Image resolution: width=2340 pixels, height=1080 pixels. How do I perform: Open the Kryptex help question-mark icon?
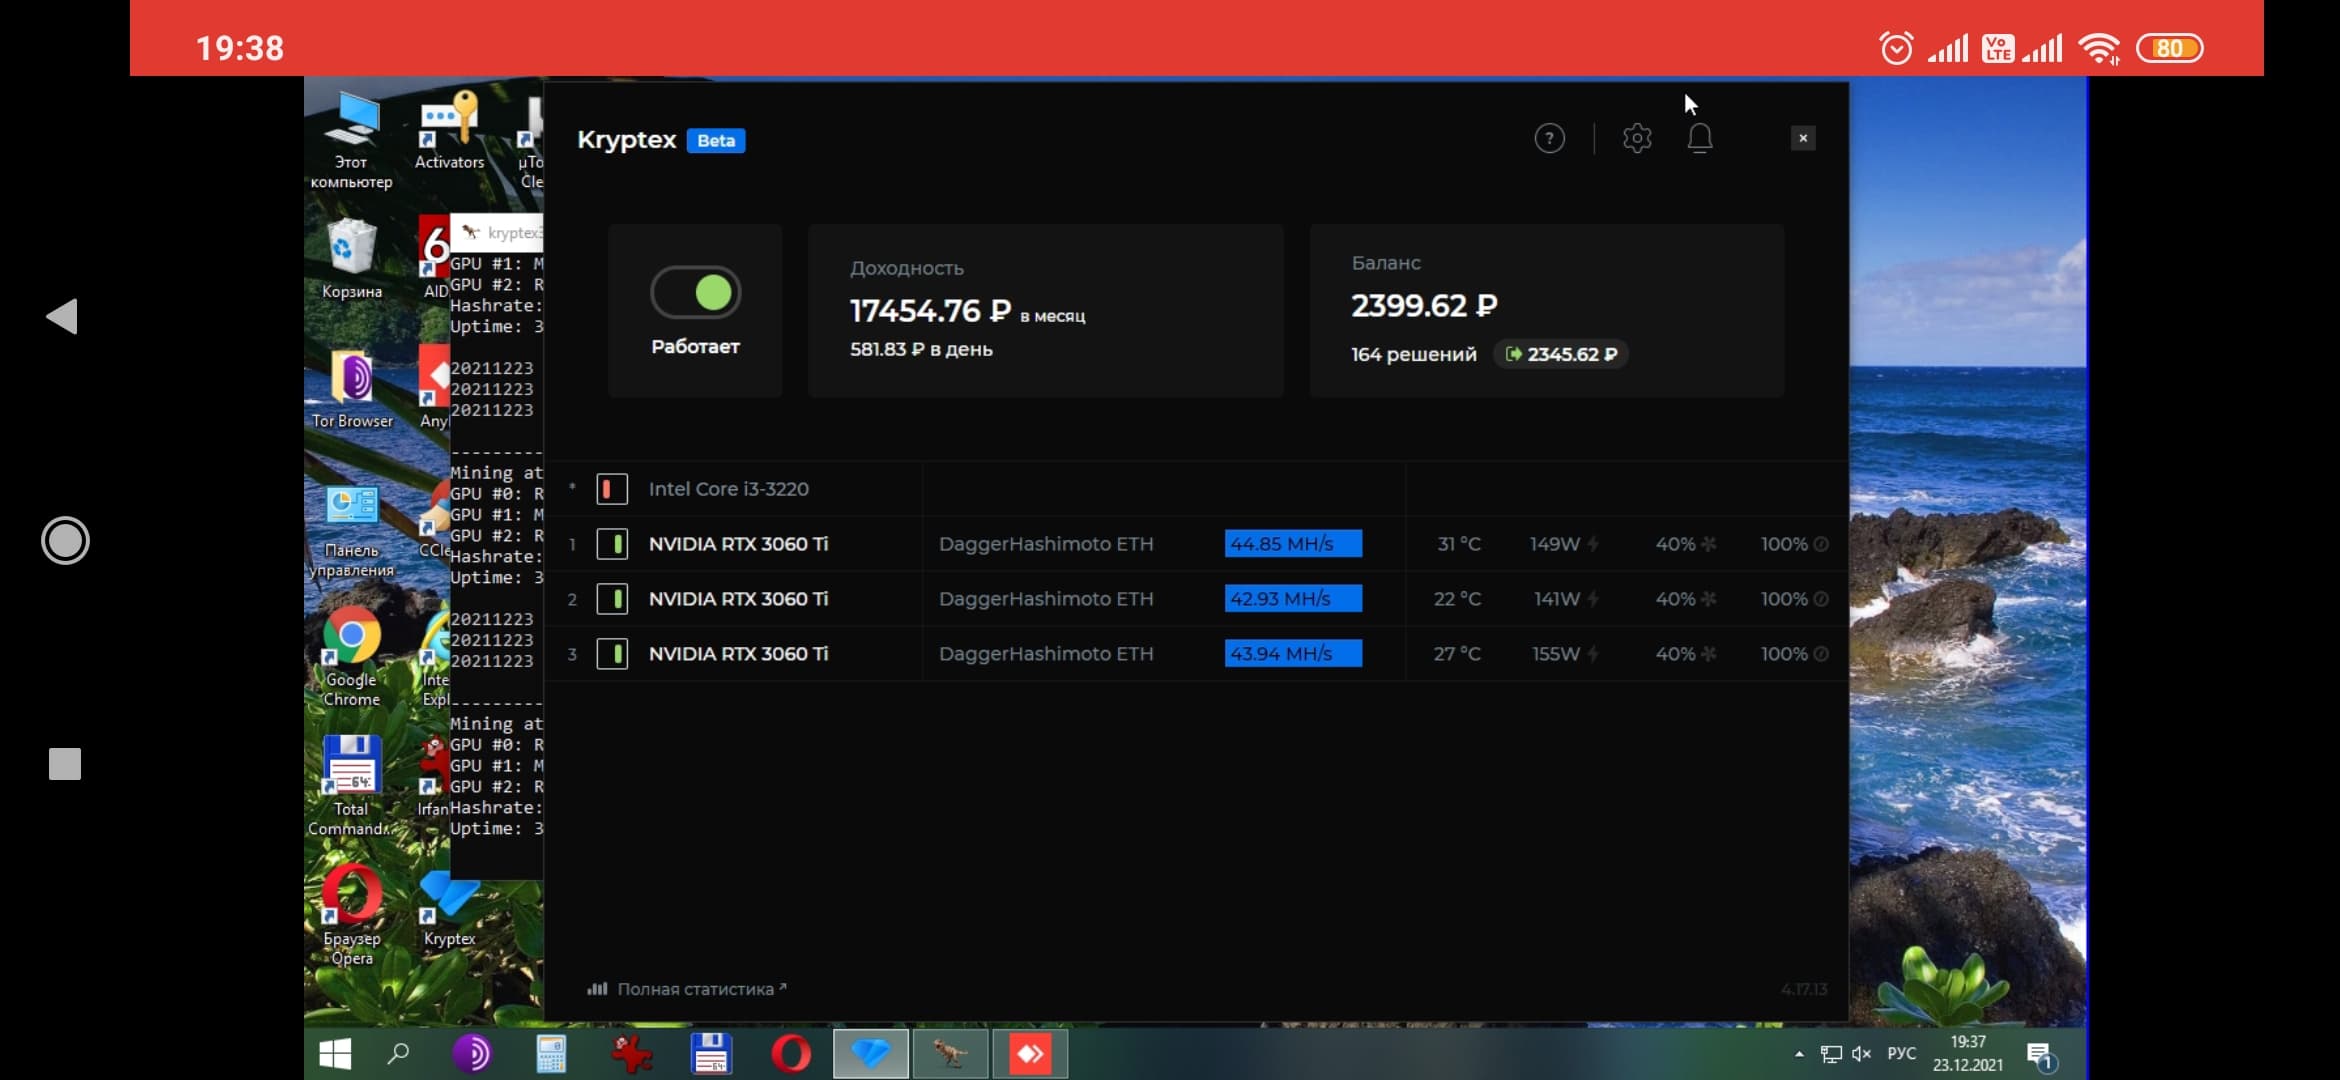tap(1549, 138)
